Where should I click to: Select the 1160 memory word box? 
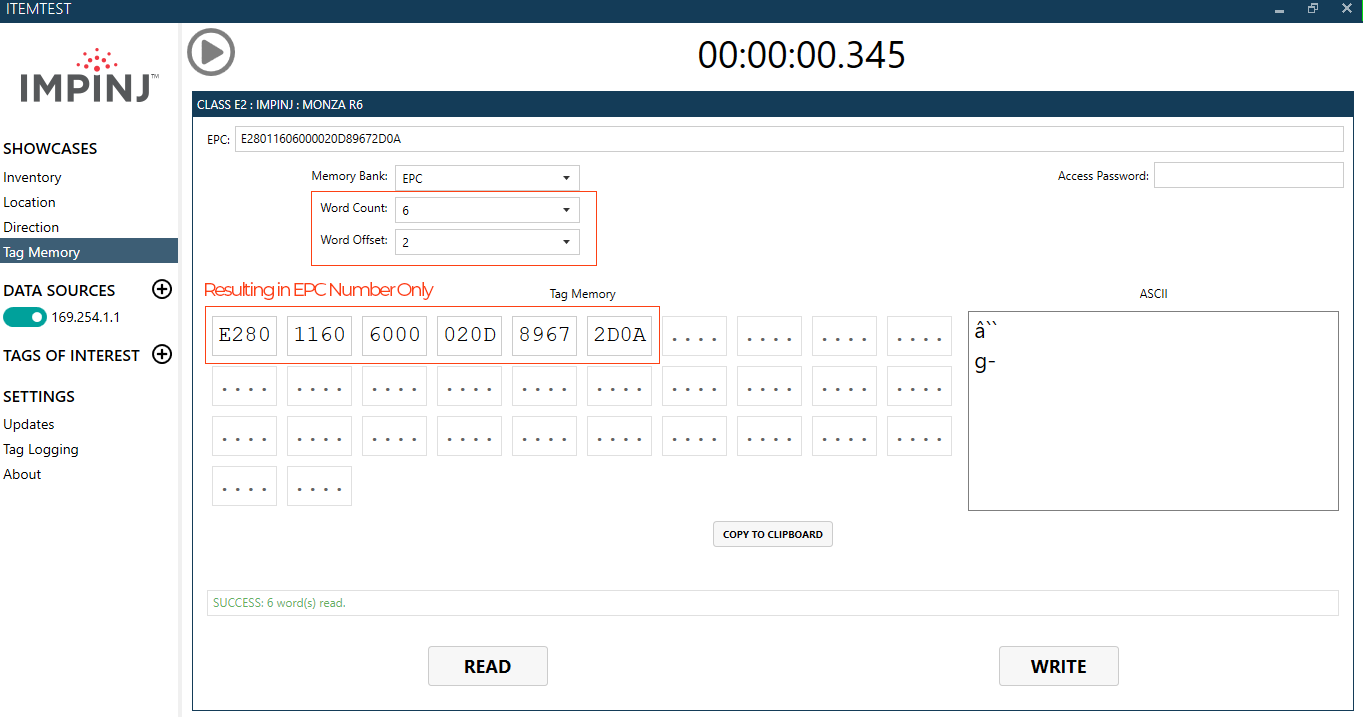pyautogui.click(x=320, y=335)
